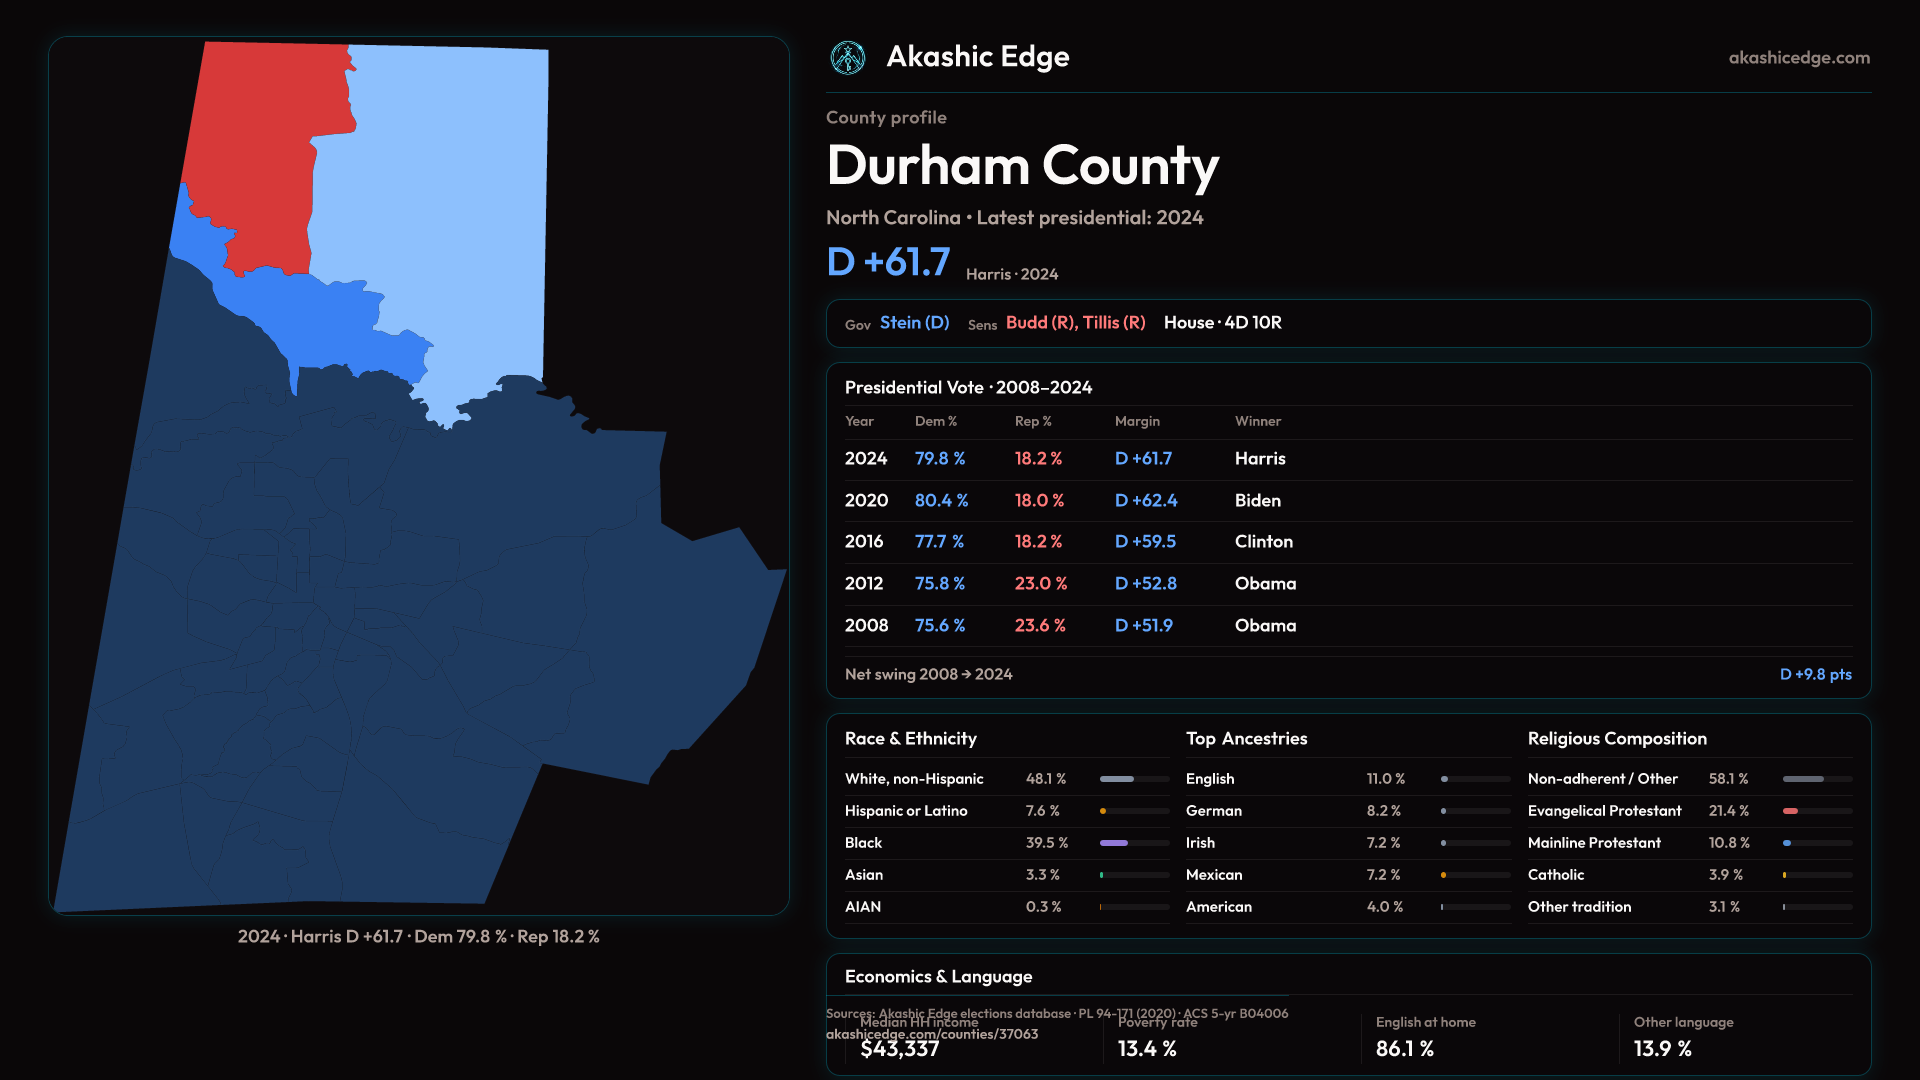Click House 4D 10R label
Screen dimensions: 1920x1080
(x=1222, y=323)
